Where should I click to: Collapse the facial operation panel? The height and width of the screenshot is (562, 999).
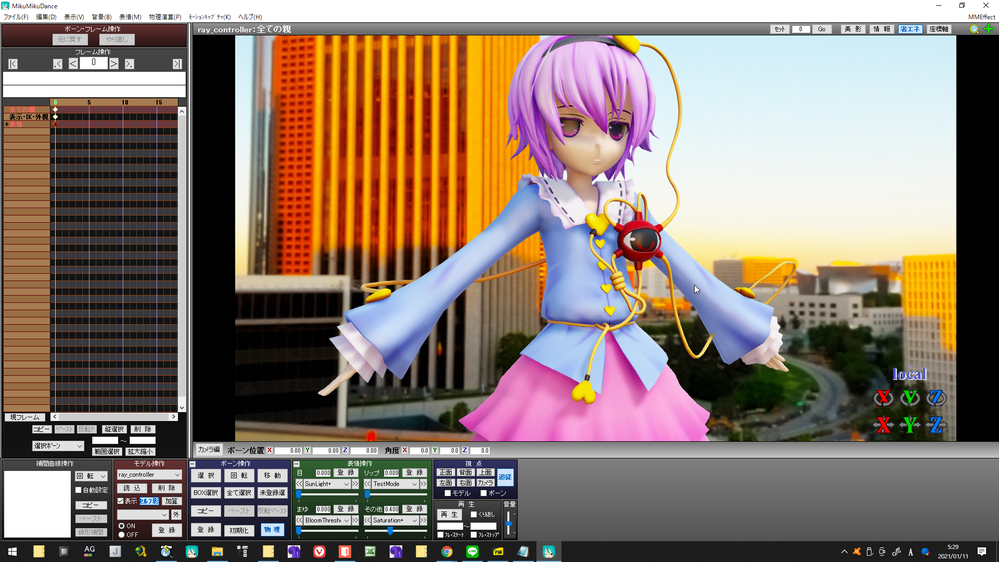coord(296,464)
